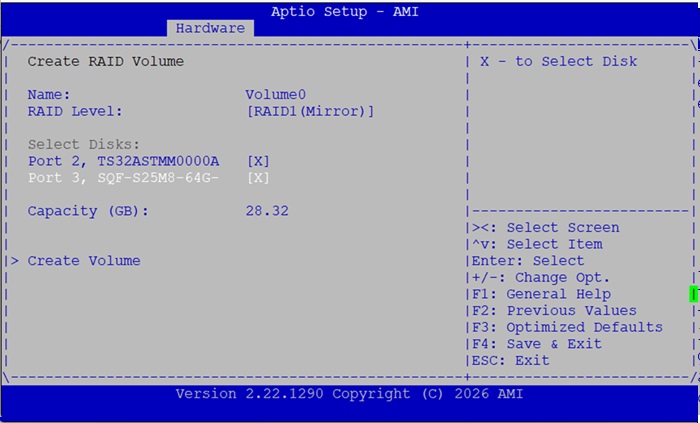Click the Select Screen key hint
The width and height of the screenshot is (700, 423).
(546, 228)
